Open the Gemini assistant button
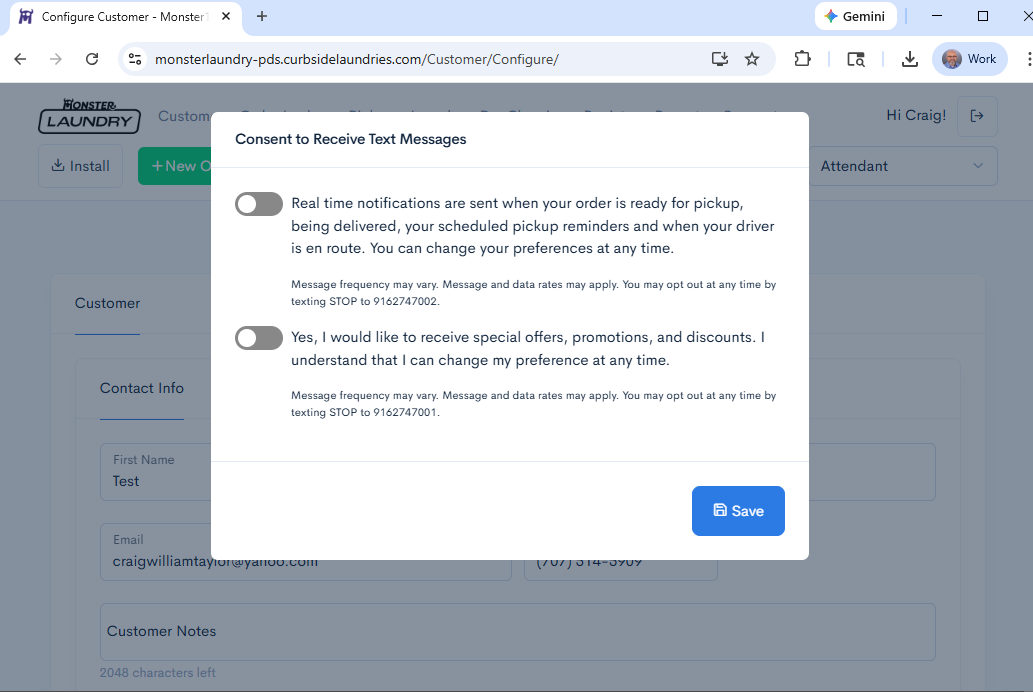The height and width of the screenshot is (692, 1033). pos(855,16)
